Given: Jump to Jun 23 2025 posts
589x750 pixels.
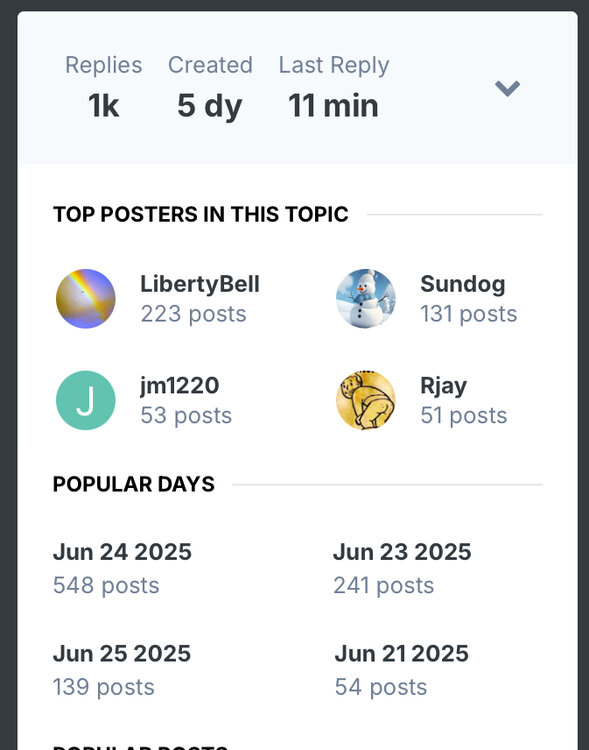Looking at the screenshot, I should tap(402, 552).
